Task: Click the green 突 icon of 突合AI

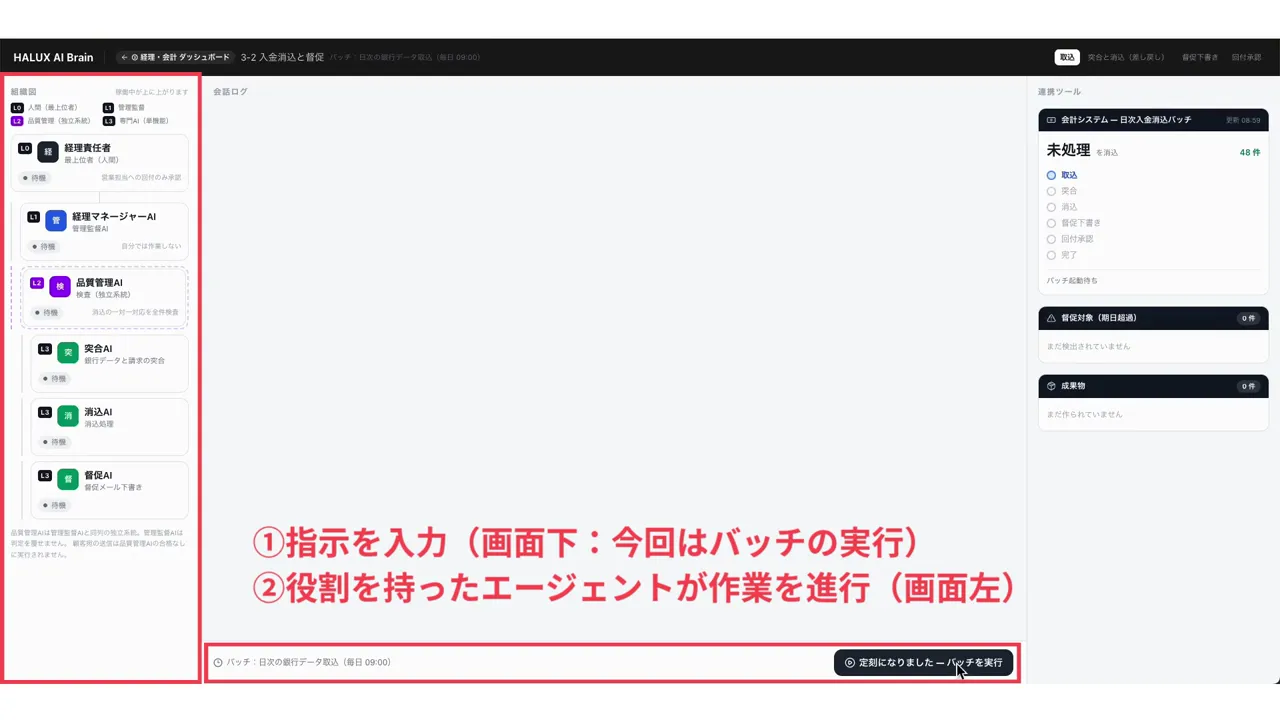Action: point(68,353)
